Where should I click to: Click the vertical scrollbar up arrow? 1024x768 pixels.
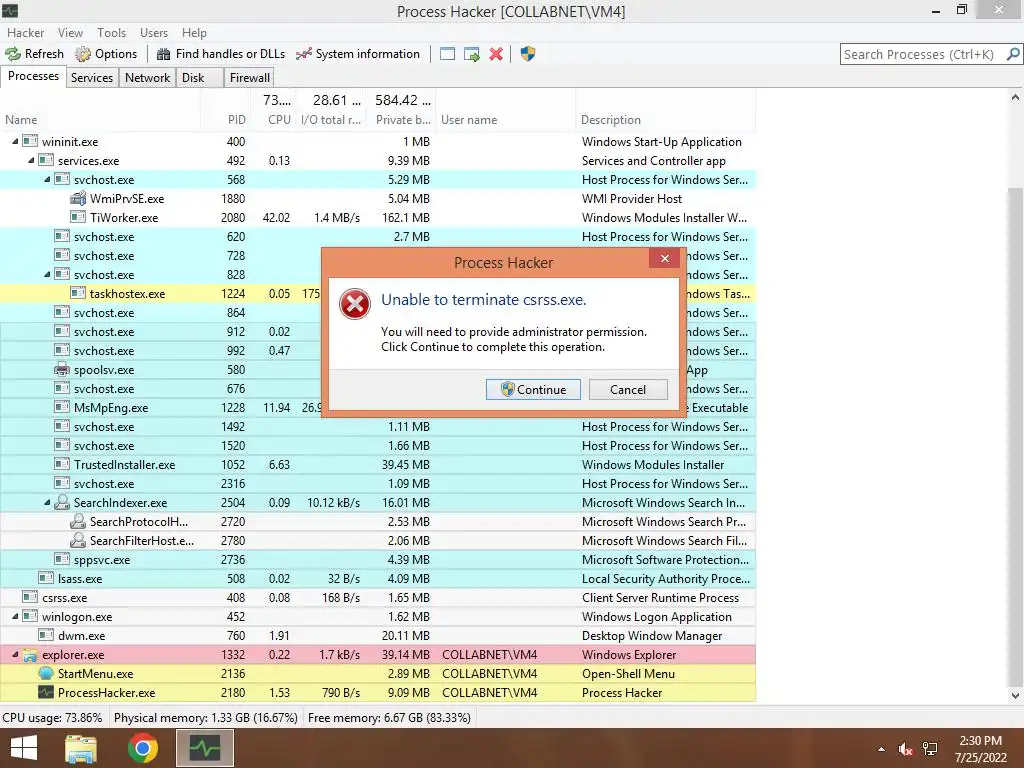(1016, 97)
